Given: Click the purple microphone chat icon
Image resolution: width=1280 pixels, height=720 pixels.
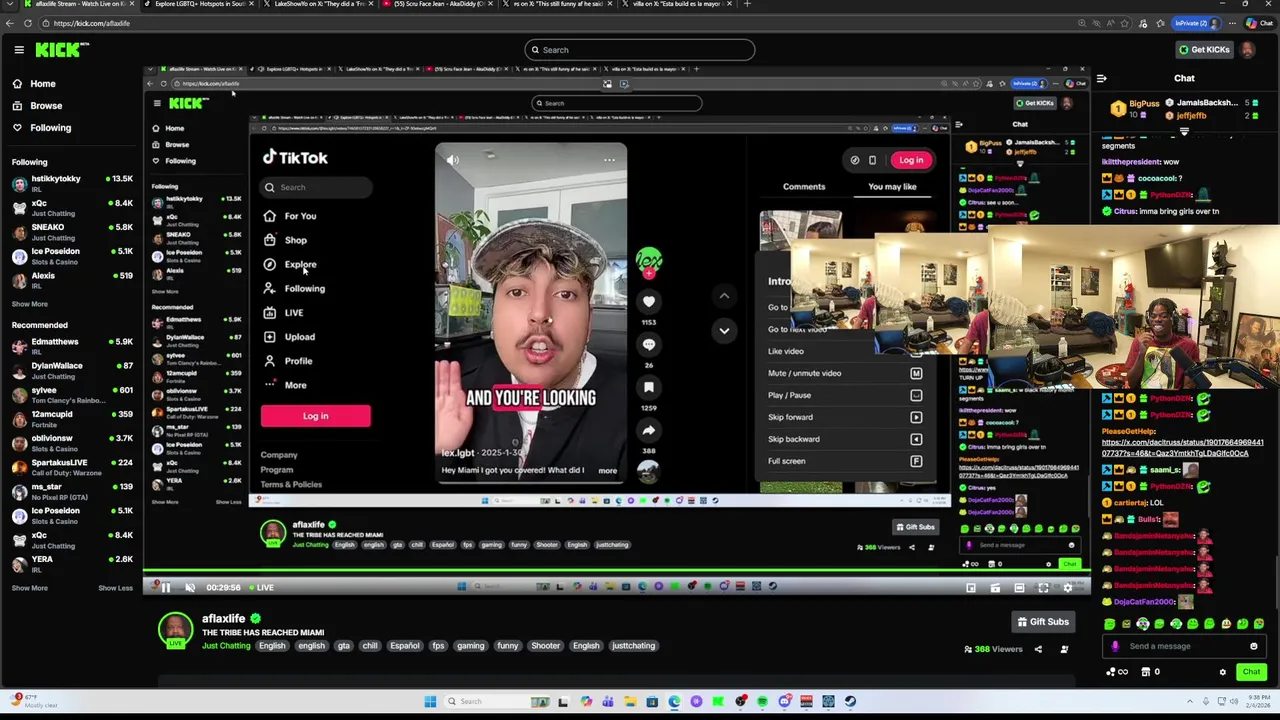Looking at the screenshot, I should pyautogui.click(x=1116, y=646).
